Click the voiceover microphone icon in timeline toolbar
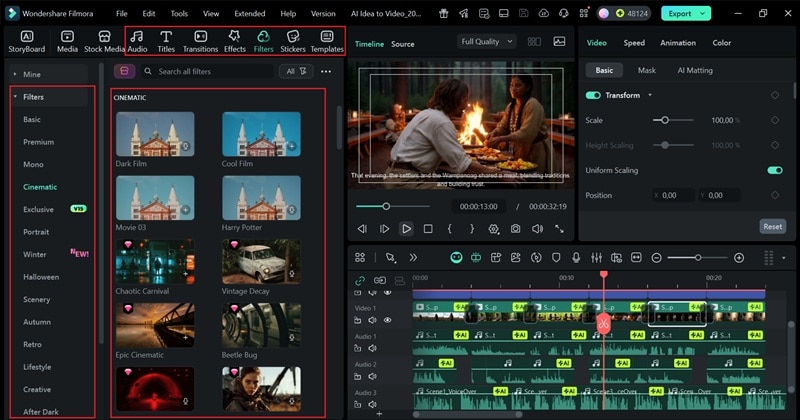The height and width of the screenshot is (420, 800). tap(576, 258)
